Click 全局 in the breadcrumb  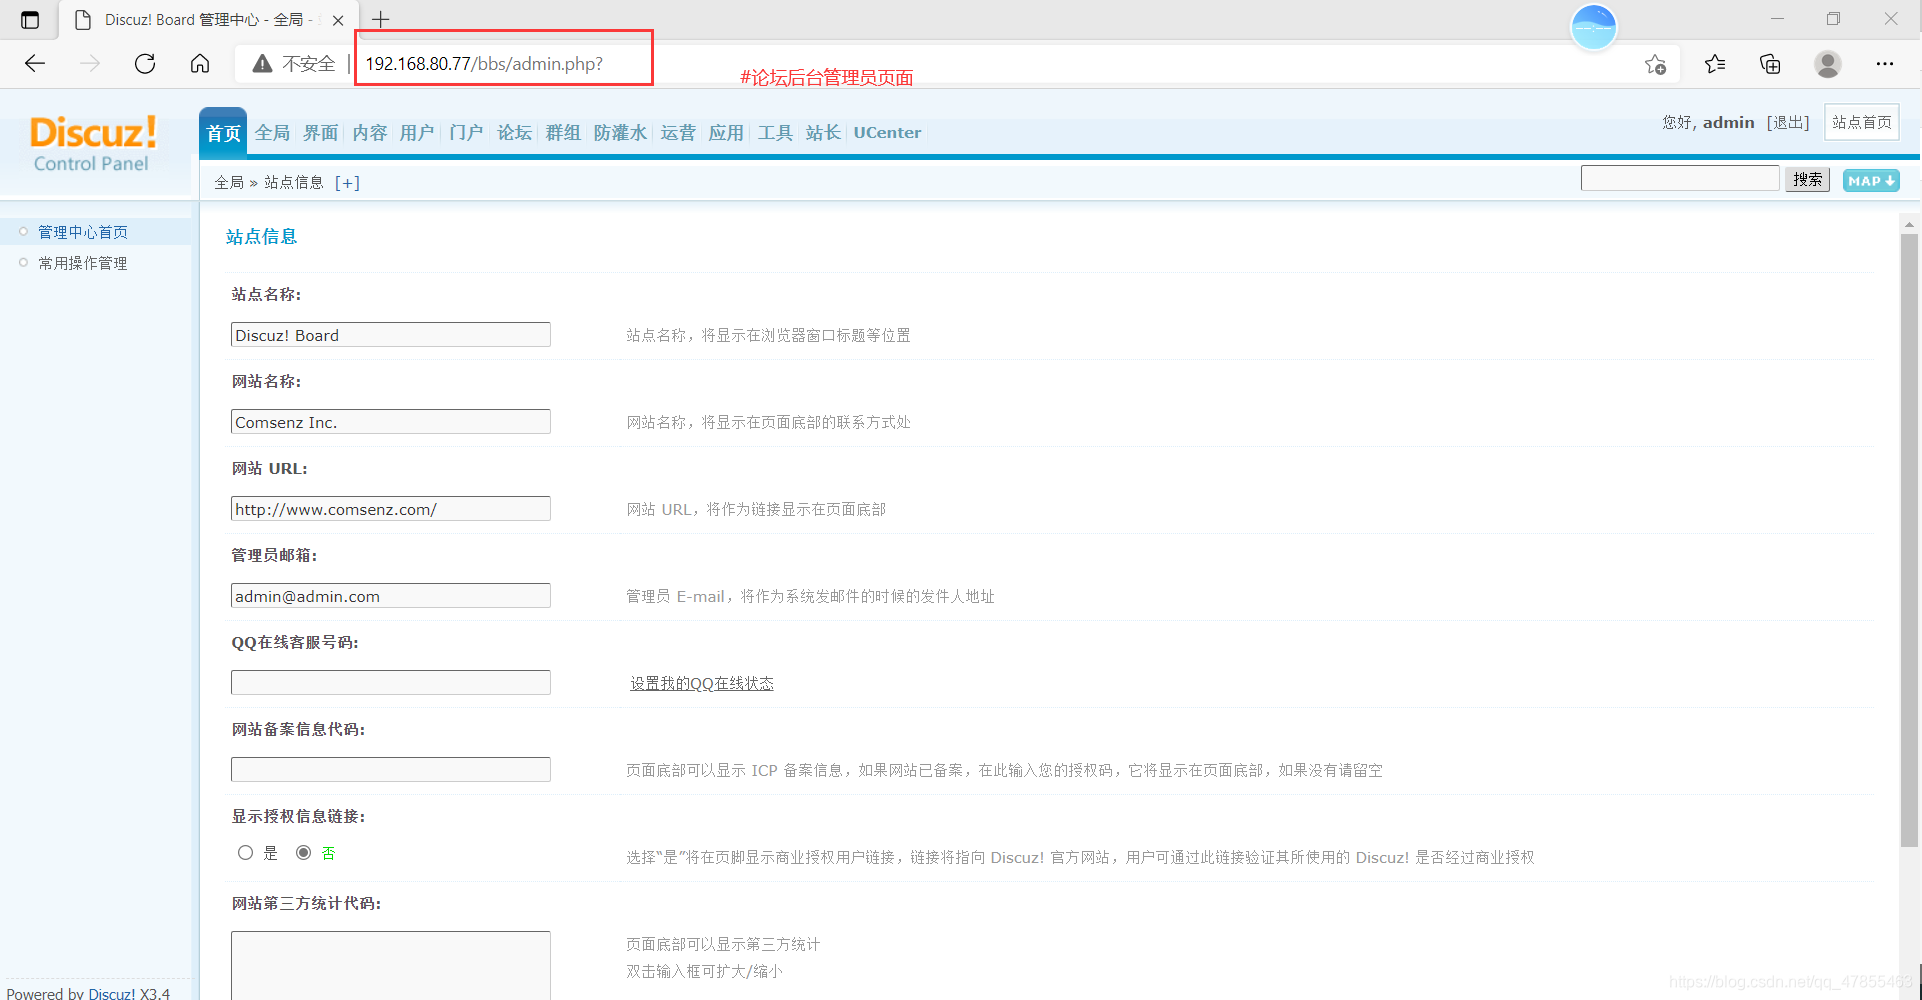pos(229,182)
